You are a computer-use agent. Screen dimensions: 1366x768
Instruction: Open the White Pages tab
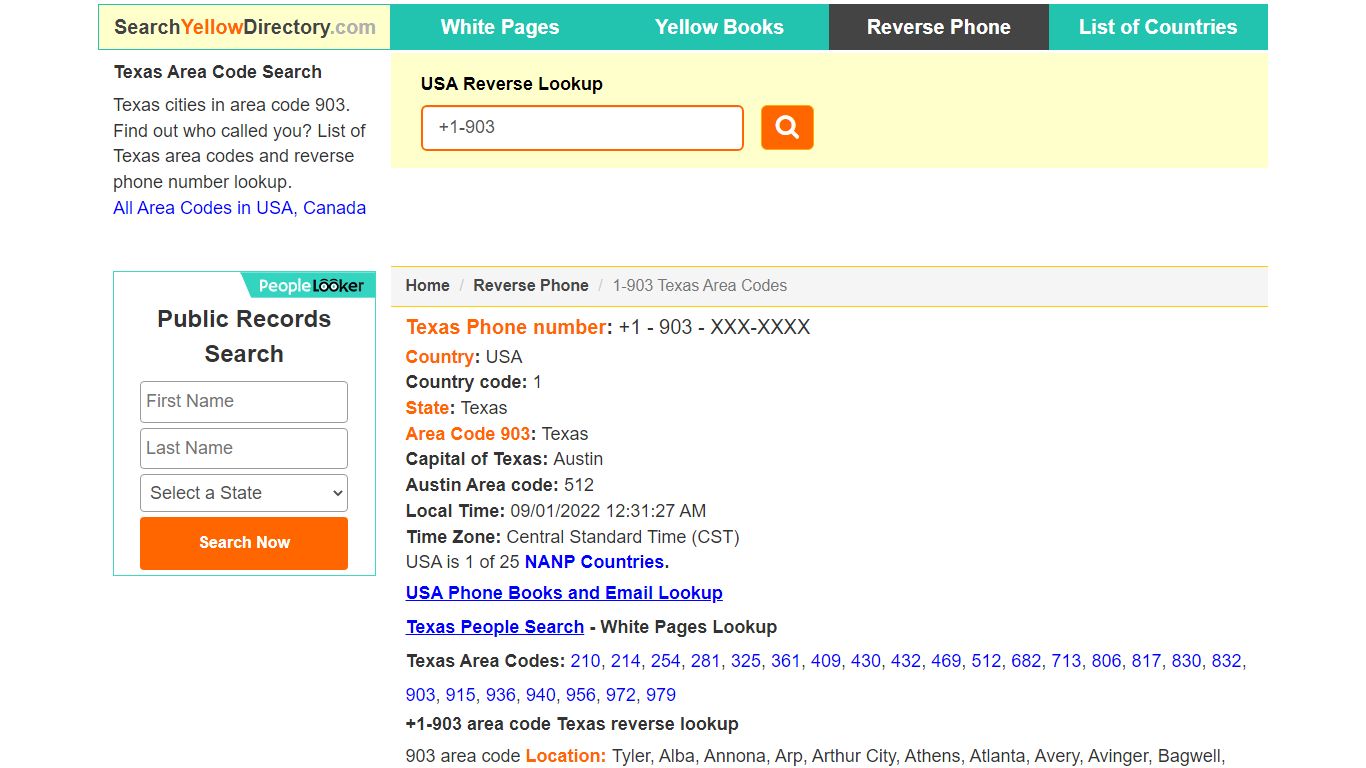(500, 27)
